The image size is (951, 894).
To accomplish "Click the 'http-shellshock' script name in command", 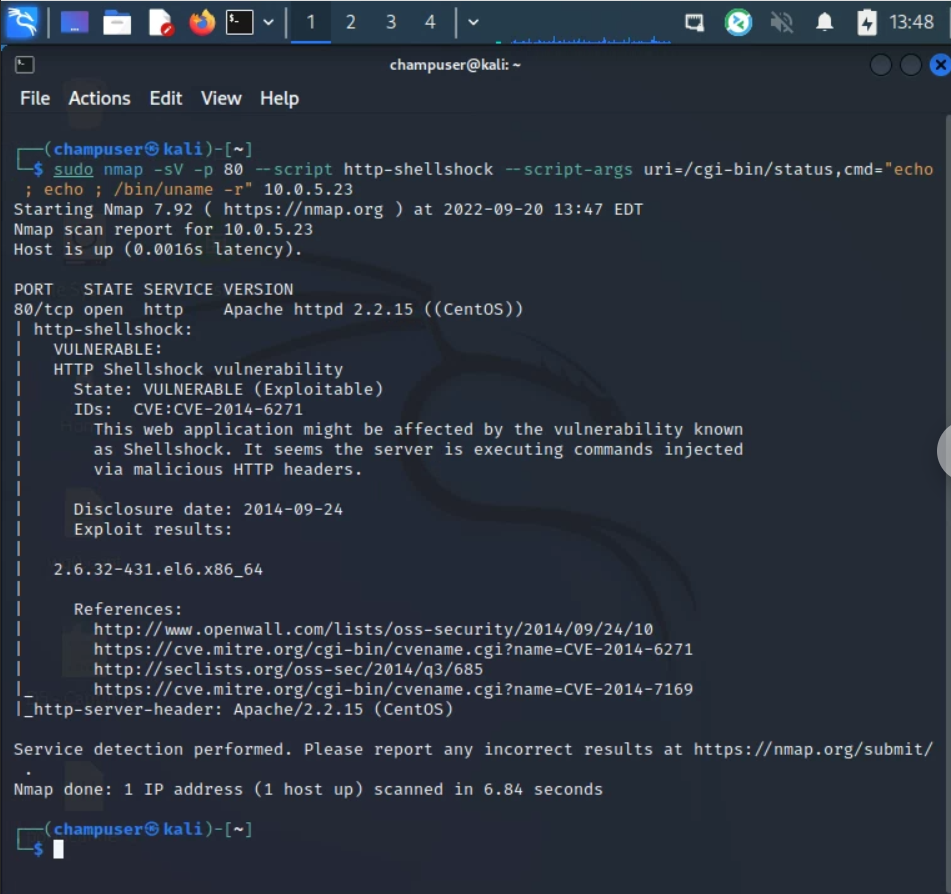I will click(x=418, y=169).
